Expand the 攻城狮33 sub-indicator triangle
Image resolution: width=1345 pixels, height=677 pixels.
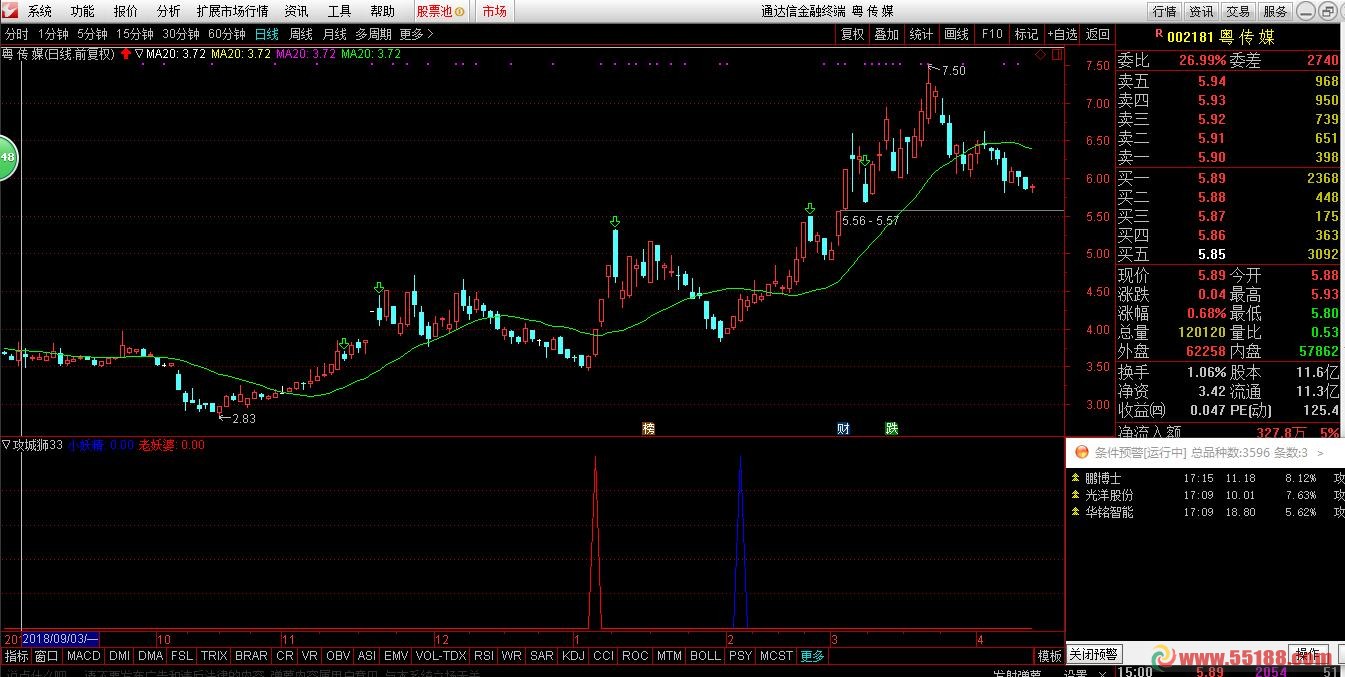(6, 445)
